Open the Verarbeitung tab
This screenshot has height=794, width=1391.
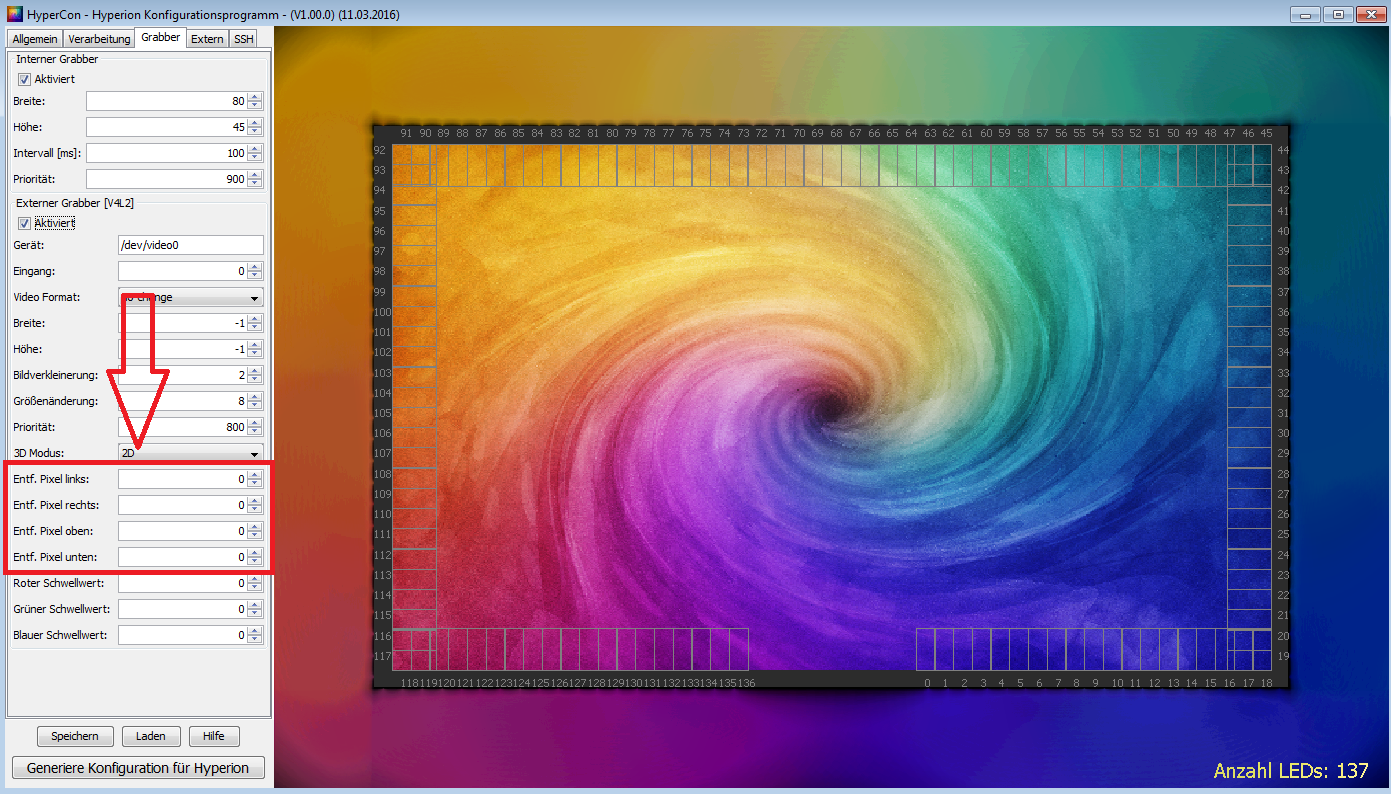click(99, 39)
